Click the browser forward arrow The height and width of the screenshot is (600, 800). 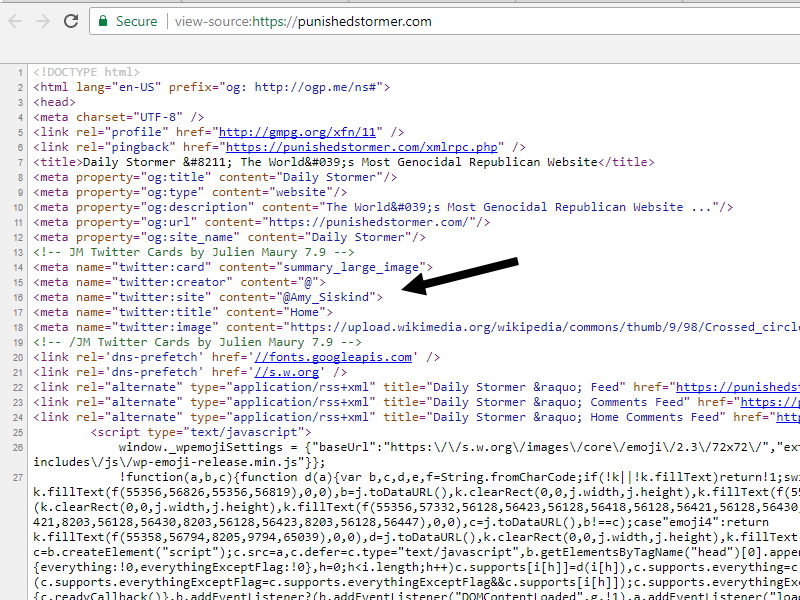pos(43,21)
